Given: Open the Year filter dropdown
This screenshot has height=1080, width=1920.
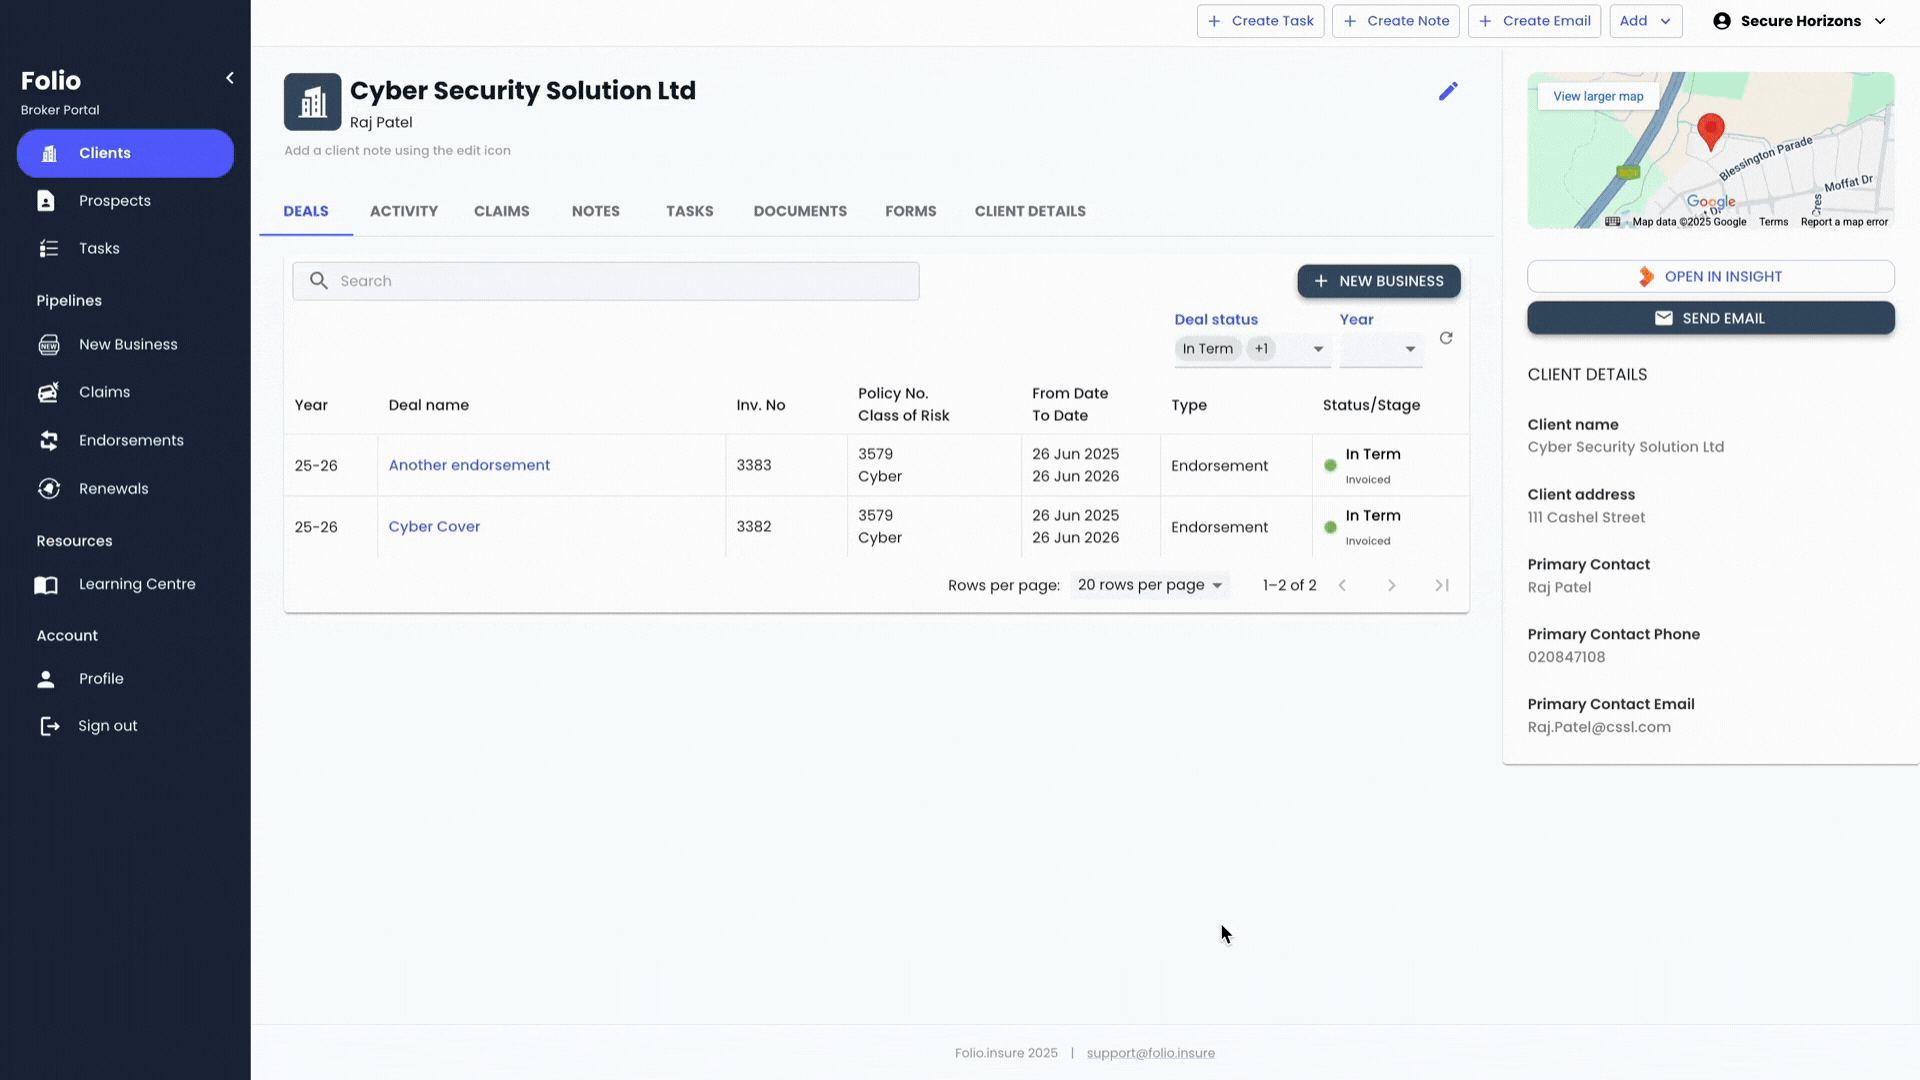Looking at the screenshot, I should 1409,349.
